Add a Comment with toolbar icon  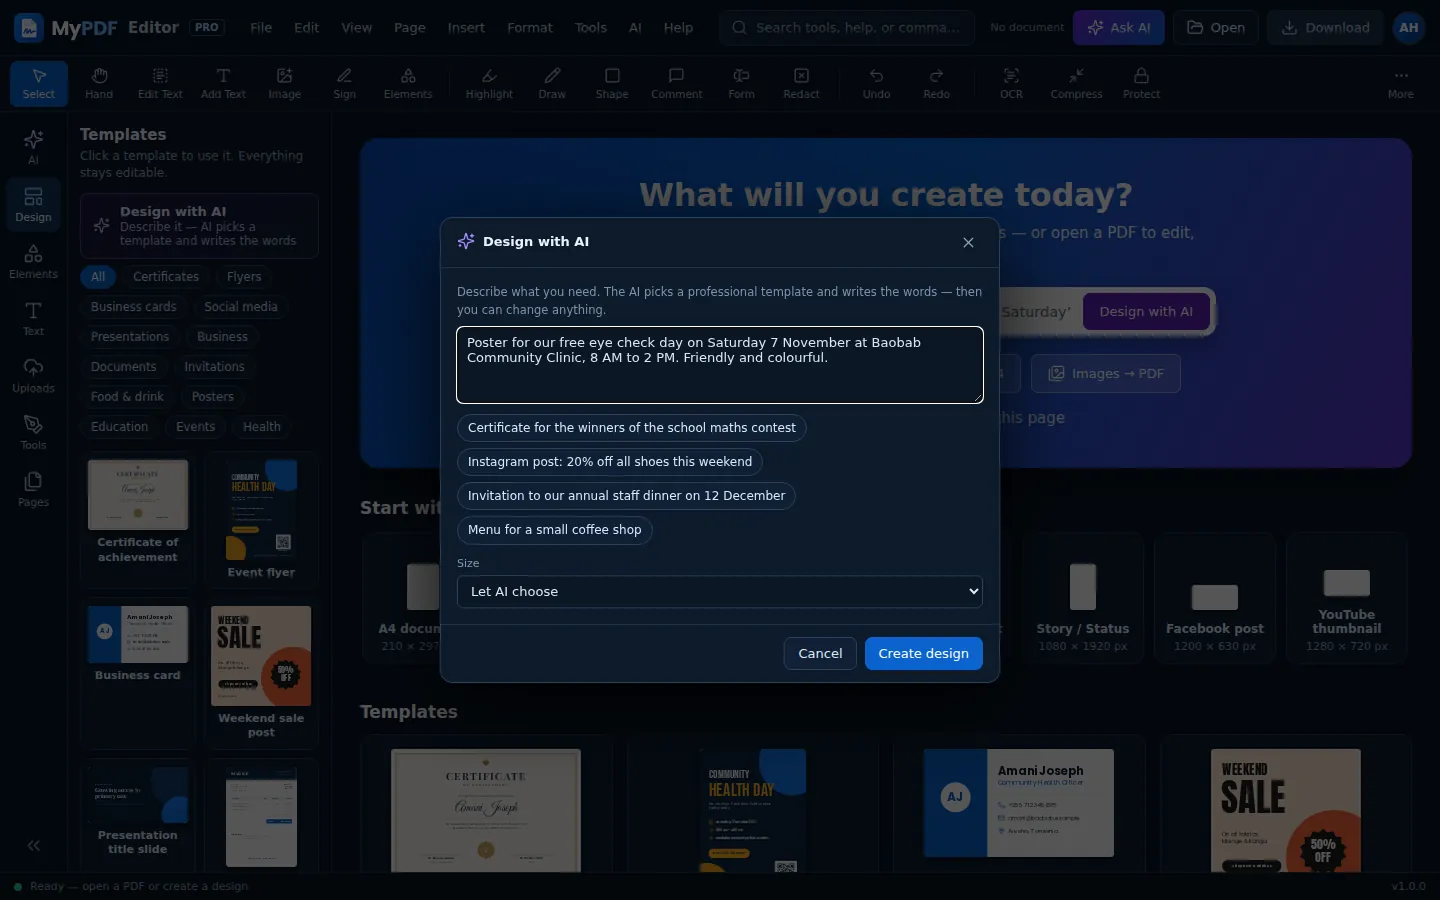[x=677, y=83]
